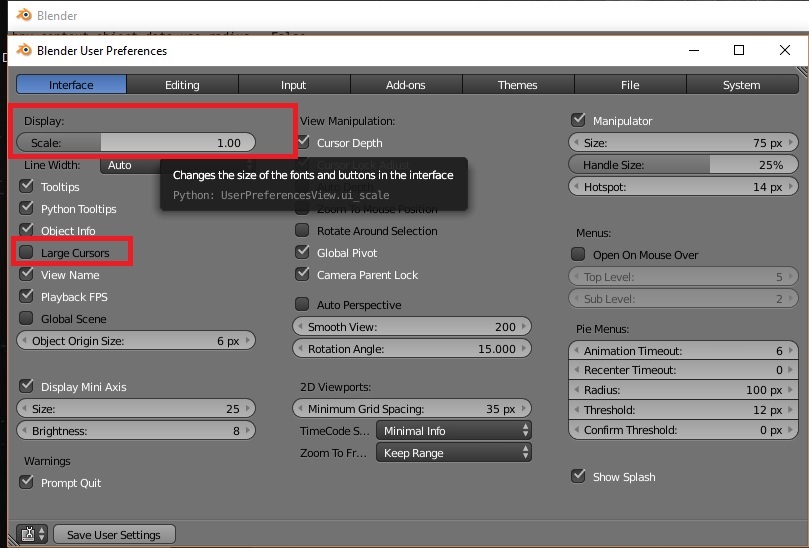Image resolution: width=809 pixels, height=548 pixels.
Task: Open the Line Width Auto dropdown
Action: point(130,165)
